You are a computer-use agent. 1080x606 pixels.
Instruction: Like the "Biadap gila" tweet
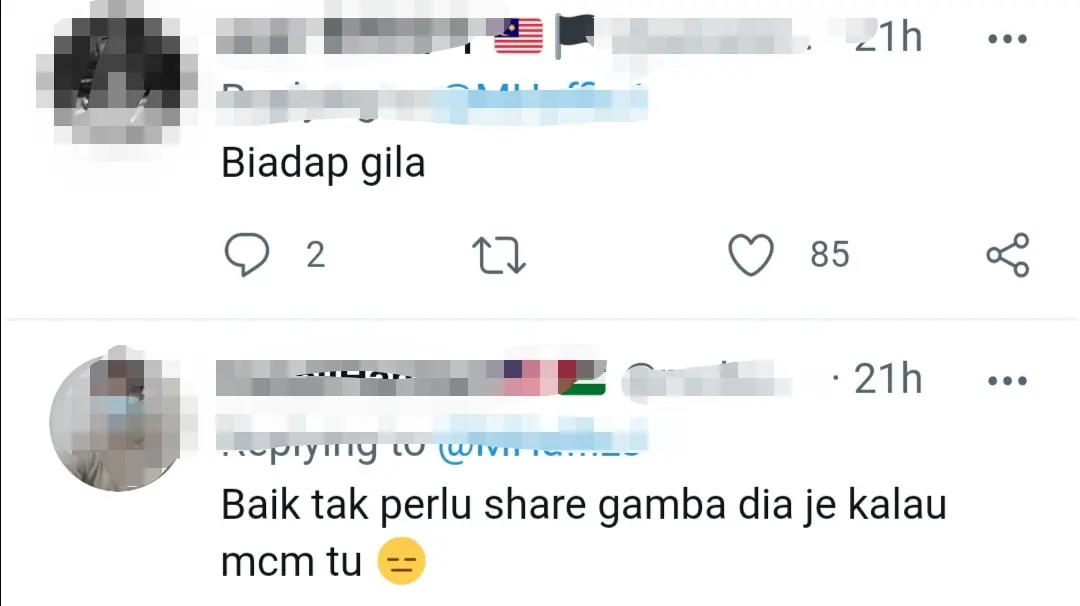click(x=751, y=255)
